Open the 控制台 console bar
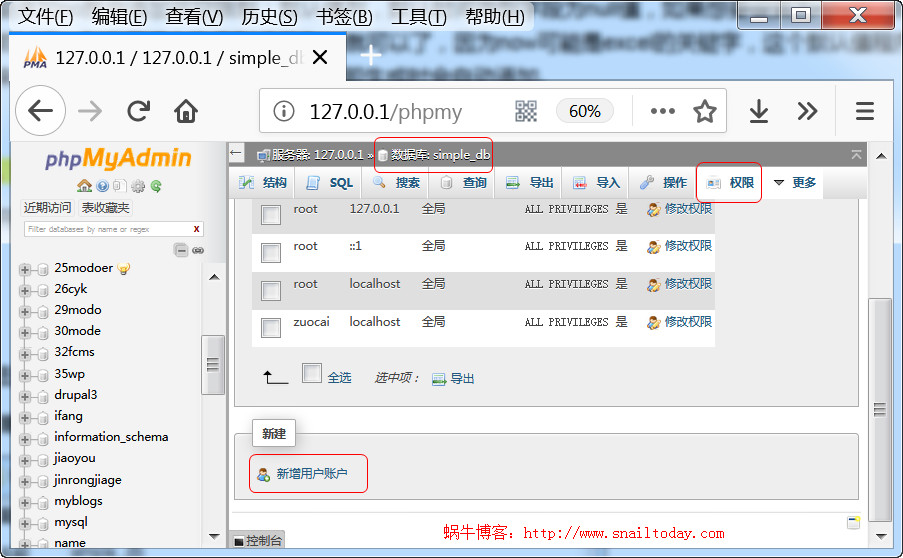Image resolution: width=903 pixels, height=558 pixels. 257,540
